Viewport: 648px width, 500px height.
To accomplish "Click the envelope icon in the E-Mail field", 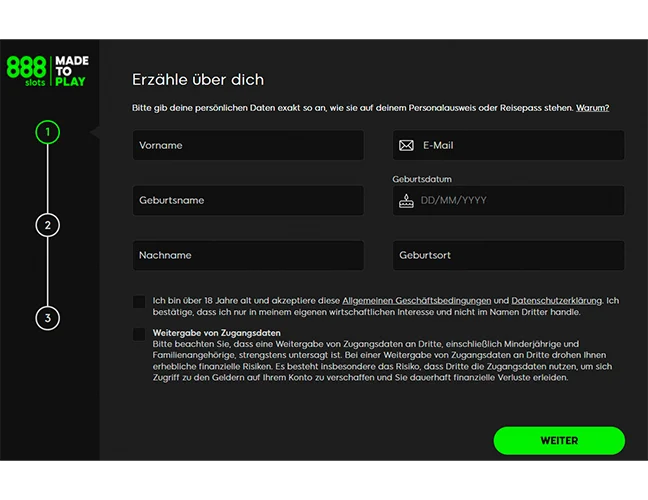I will (406, 145).
